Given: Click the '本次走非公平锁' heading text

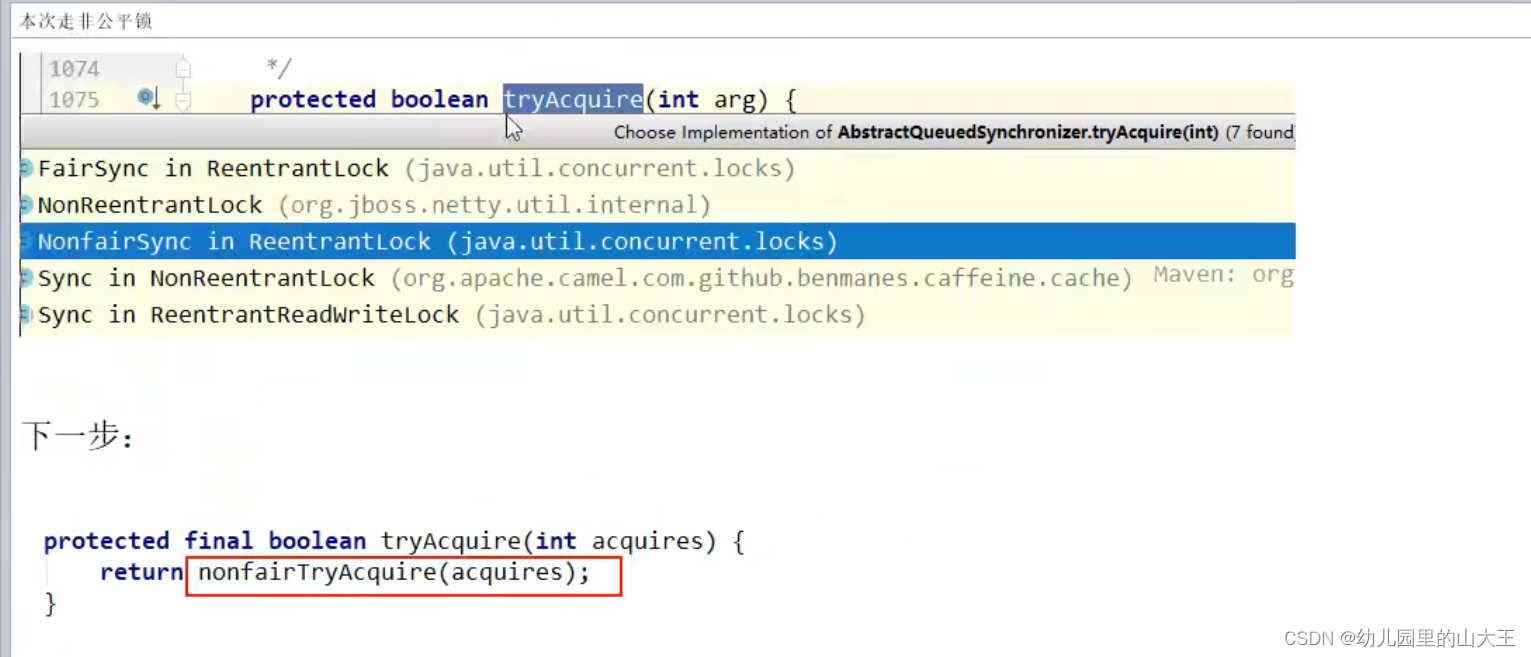Looking at the screenshot, I should 86,21.
